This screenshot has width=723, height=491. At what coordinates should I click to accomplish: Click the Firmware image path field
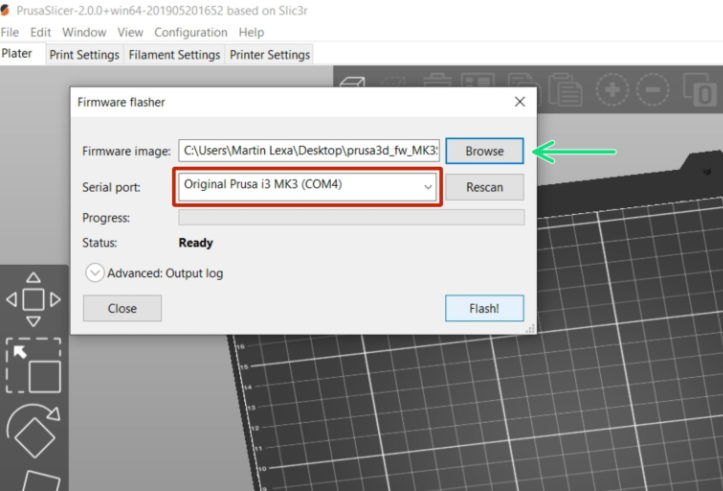coord(309,151)
